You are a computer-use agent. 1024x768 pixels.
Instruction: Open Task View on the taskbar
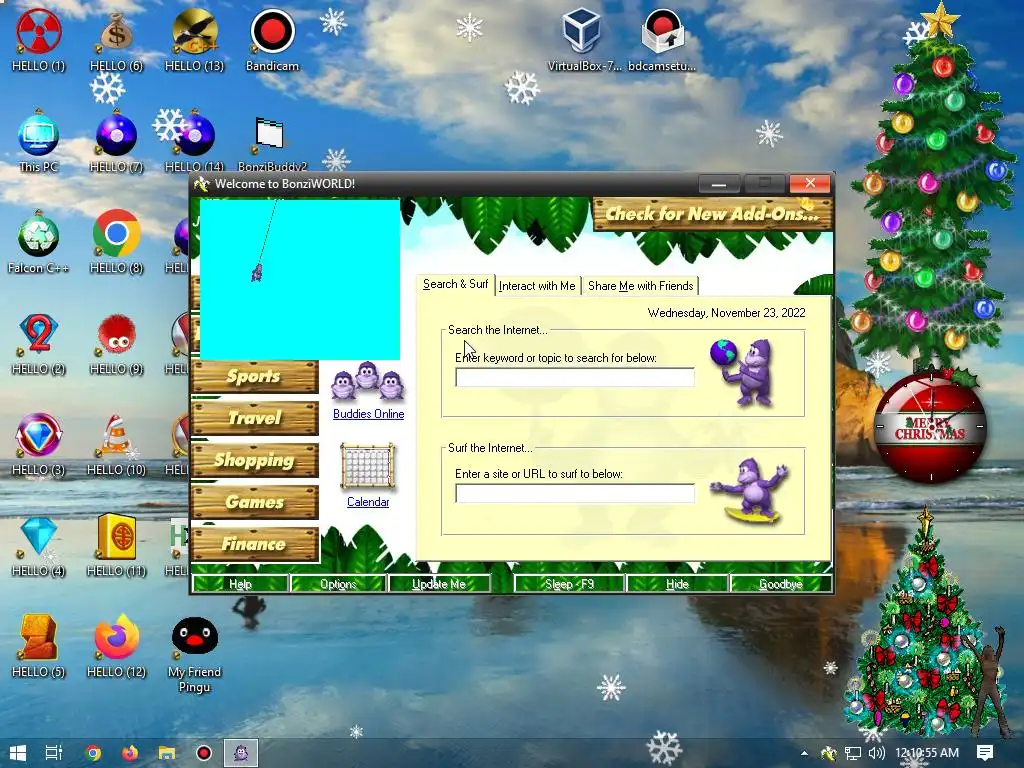click(x=54, y=753)
